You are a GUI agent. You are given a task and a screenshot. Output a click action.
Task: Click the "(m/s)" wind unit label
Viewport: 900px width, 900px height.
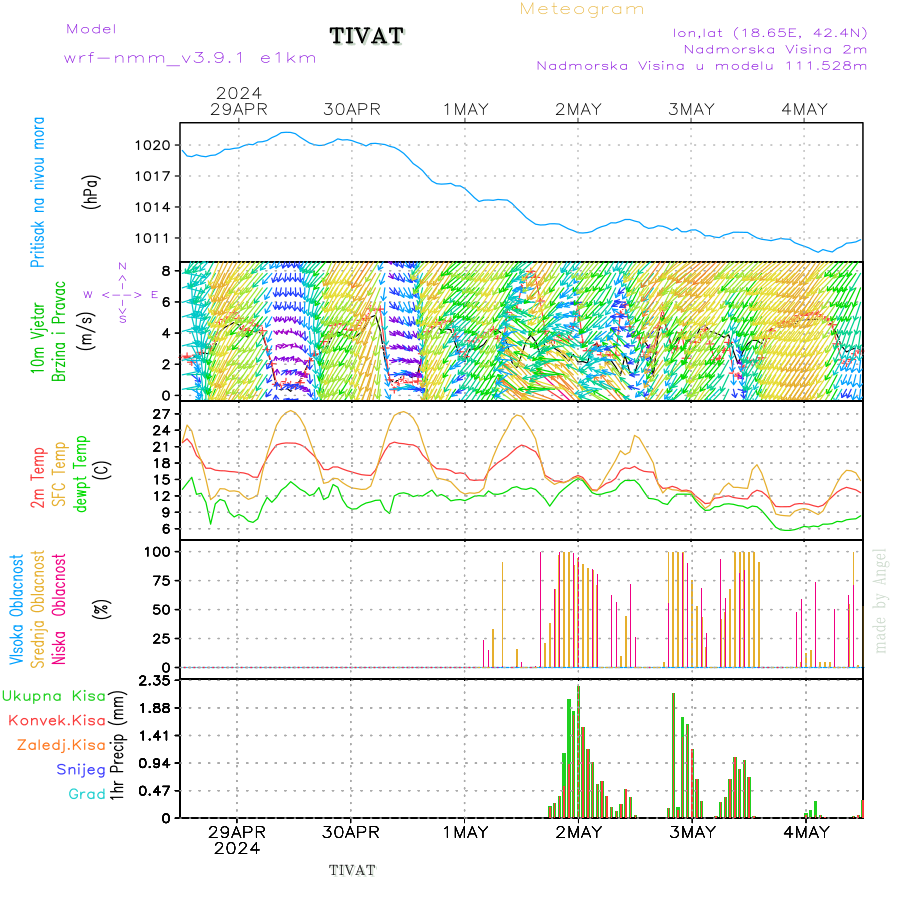[86, 331]
